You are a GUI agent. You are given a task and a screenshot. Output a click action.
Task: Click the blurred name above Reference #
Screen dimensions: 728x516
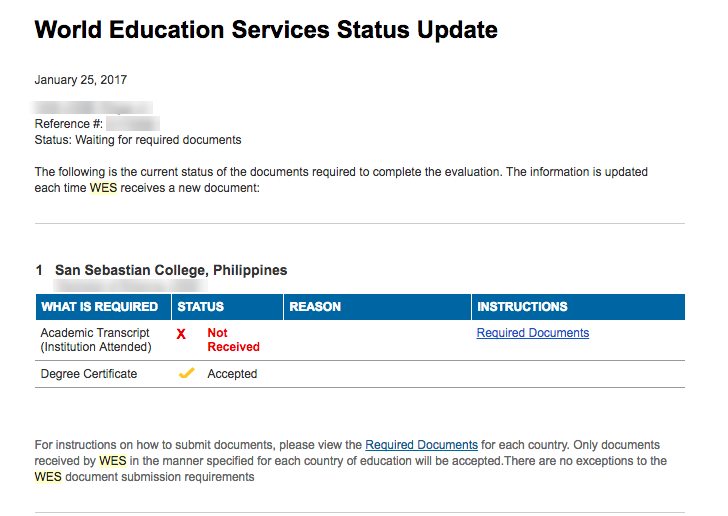point(92,107)
